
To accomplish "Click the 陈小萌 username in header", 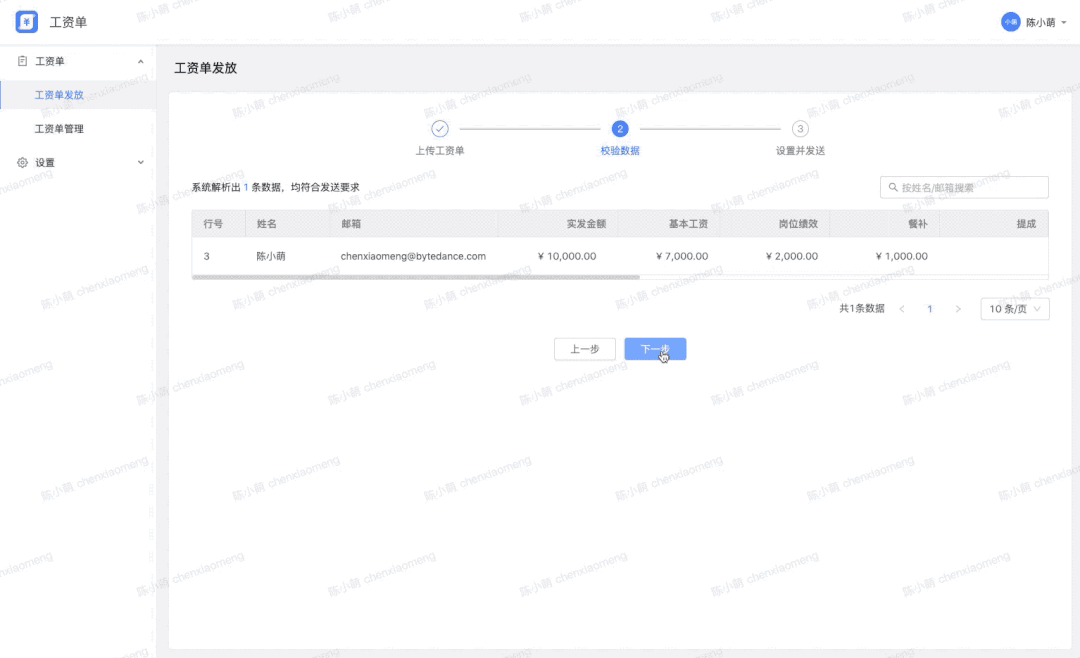I will click(x=1041, y=23).
